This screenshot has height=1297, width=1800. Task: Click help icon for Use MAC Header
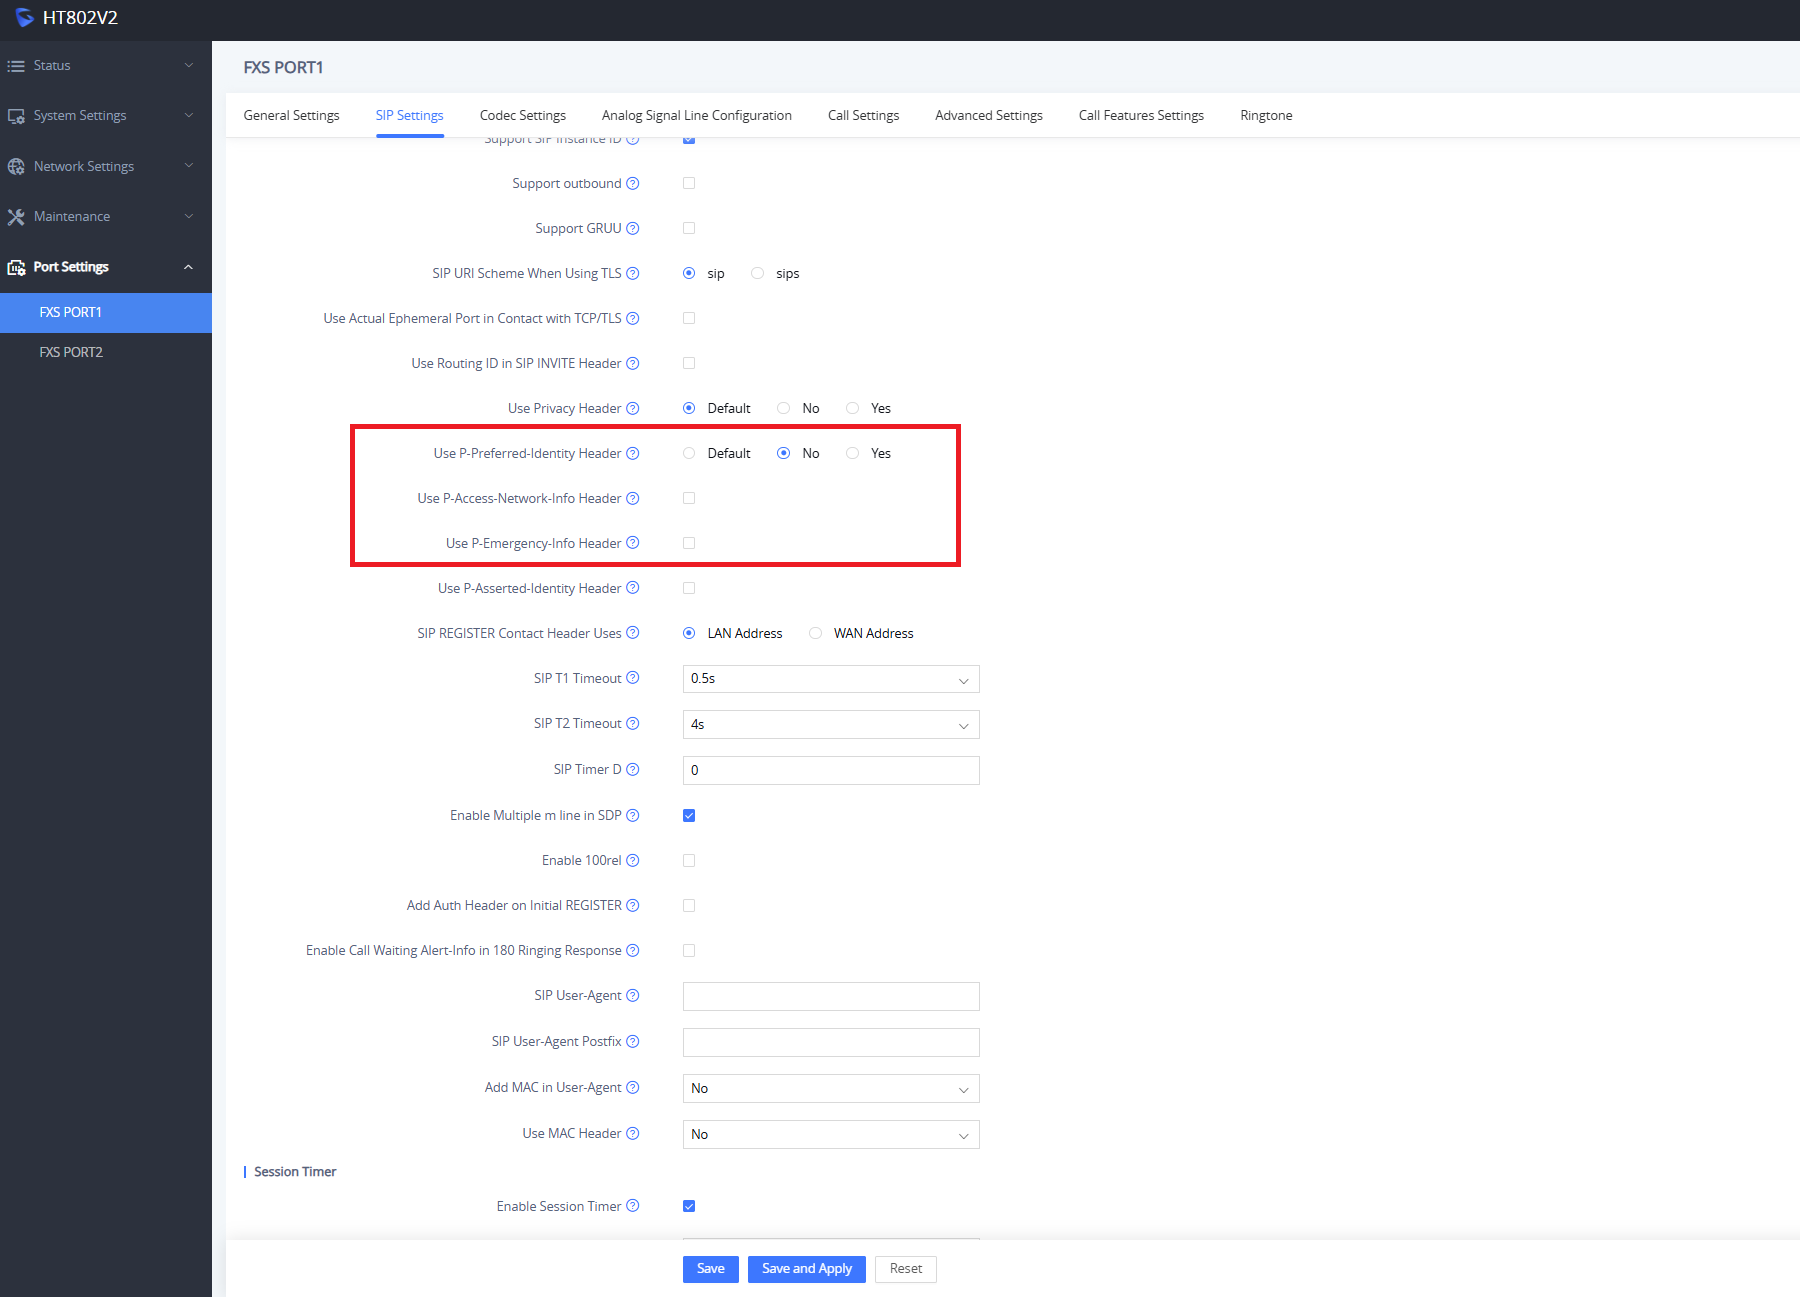point(632,1134)
